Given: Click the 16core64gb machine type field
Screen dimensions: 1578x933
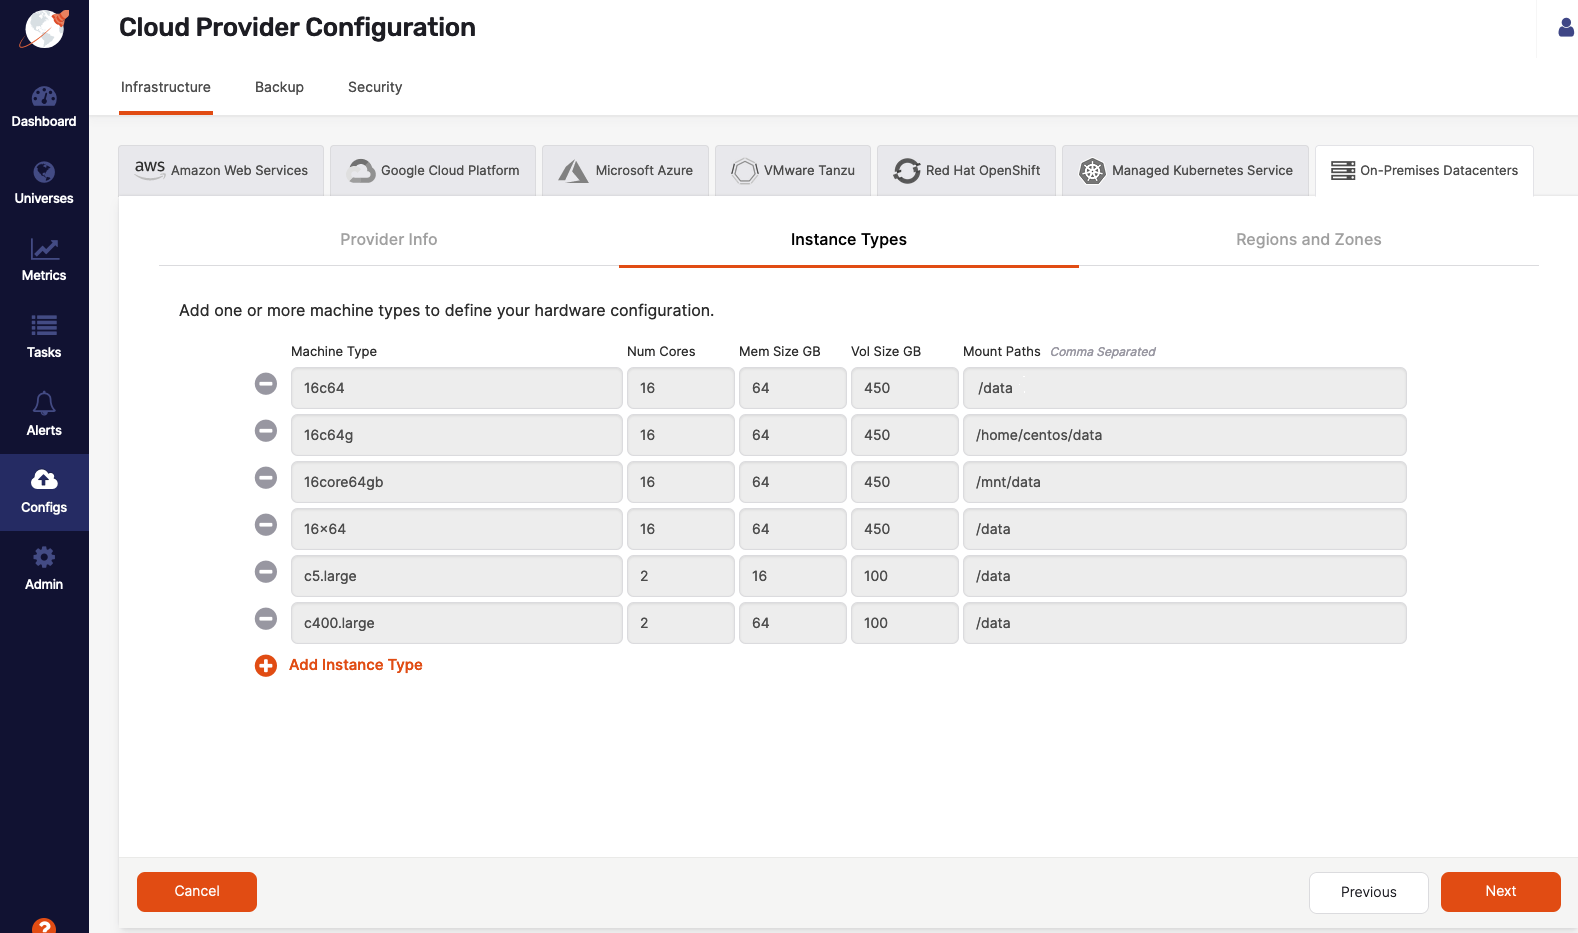Looking at the screenshot, I should point(456,482).
